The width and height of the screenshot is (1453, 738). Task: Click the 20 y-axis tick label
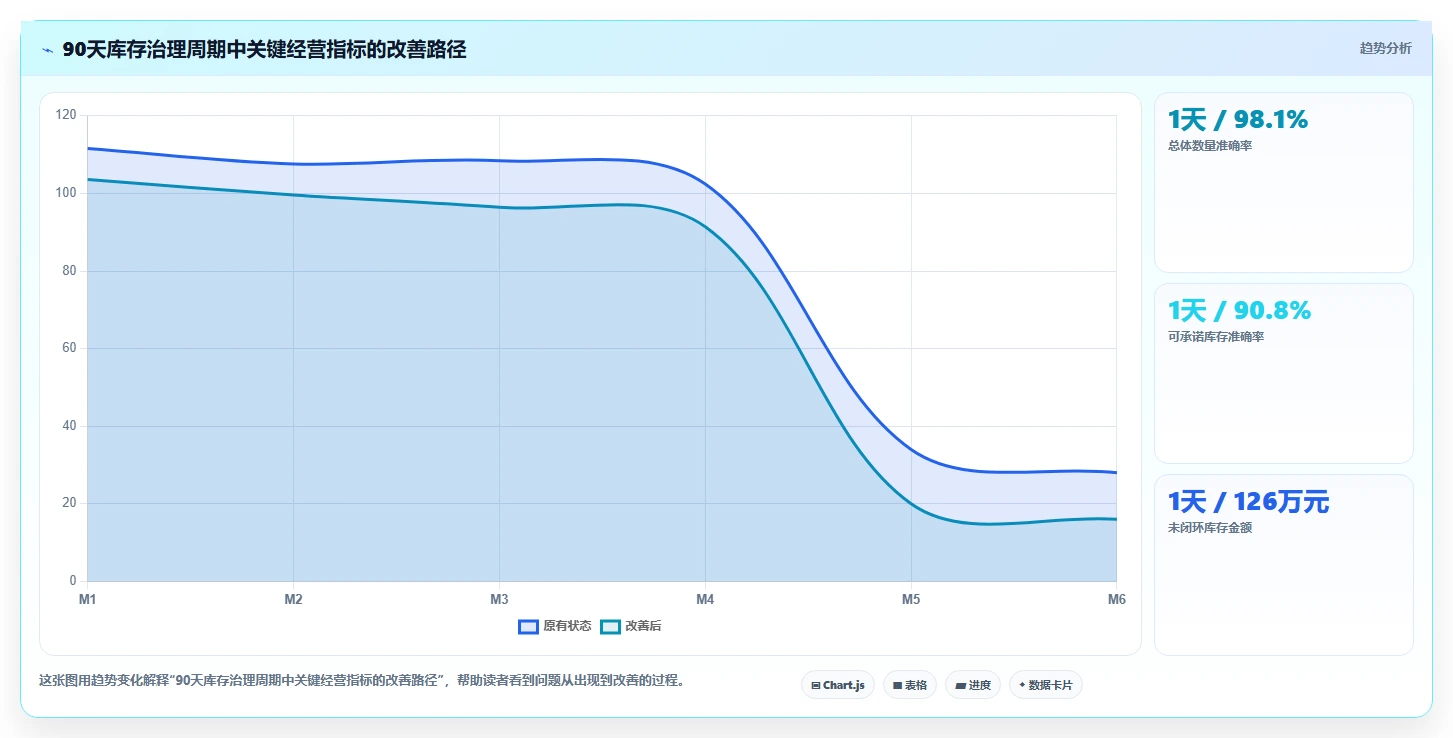[69, 503]
